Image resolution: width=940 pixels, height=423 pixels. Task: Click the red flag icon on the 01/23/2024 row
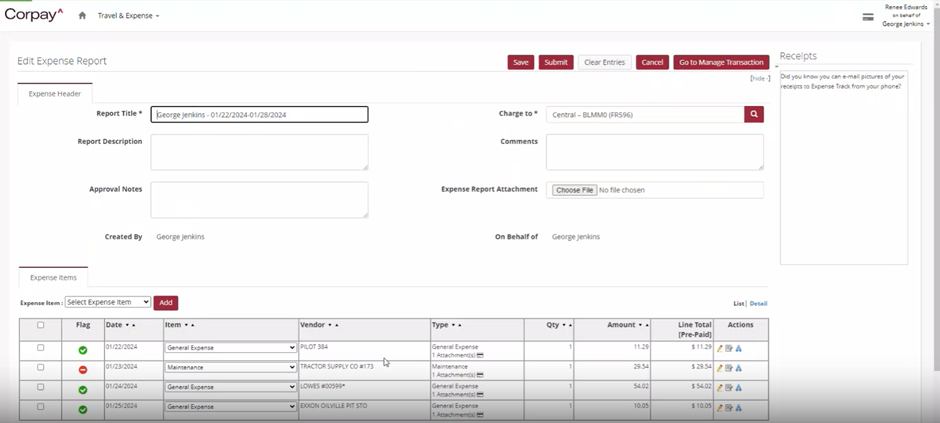tap(83, 370)
